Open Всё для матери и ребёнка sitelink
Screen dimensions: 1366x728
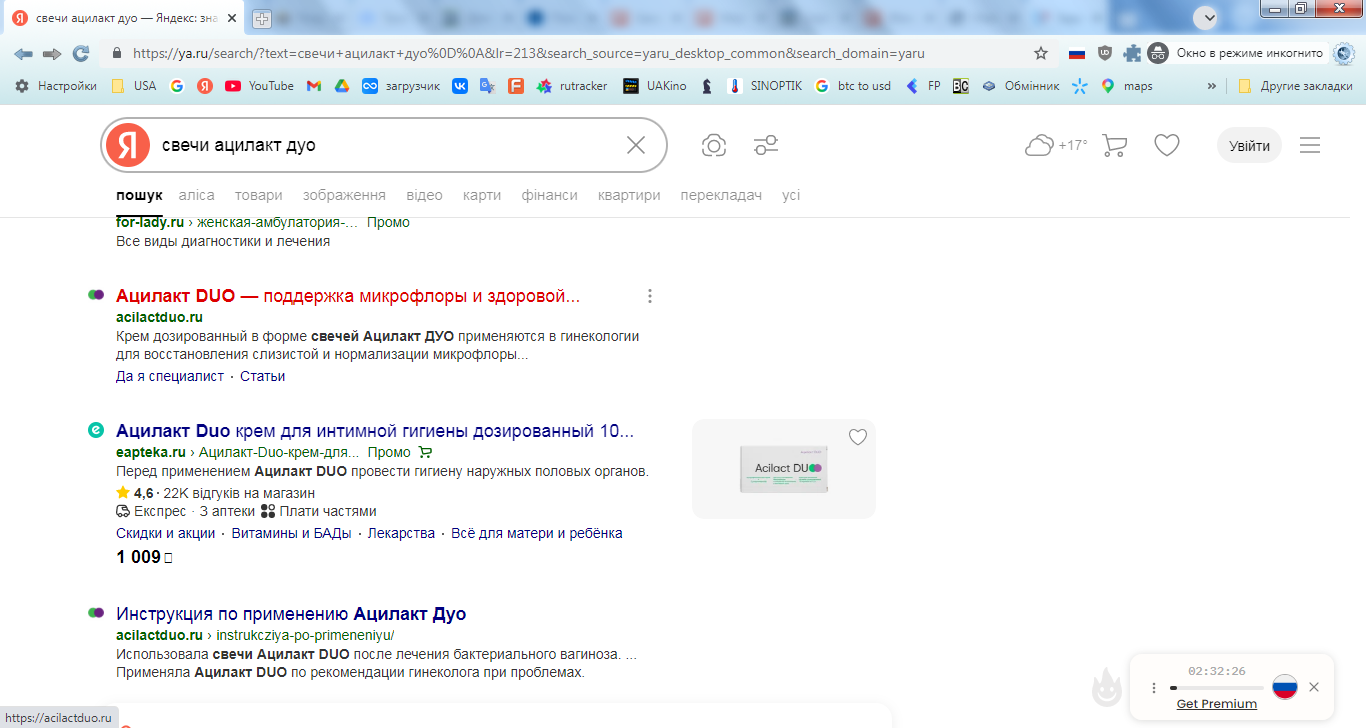pos(537,533)
